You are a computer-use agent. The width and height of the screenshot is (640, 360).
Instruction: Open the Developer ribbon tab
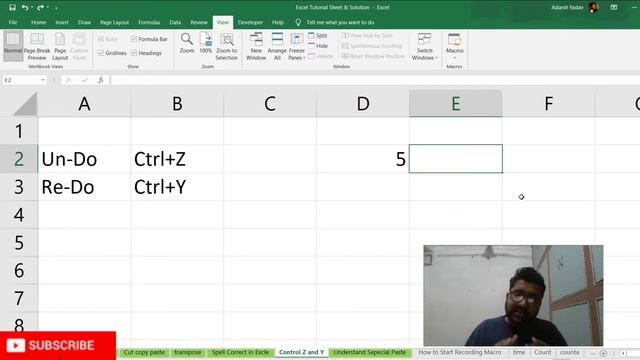point(250,22)
